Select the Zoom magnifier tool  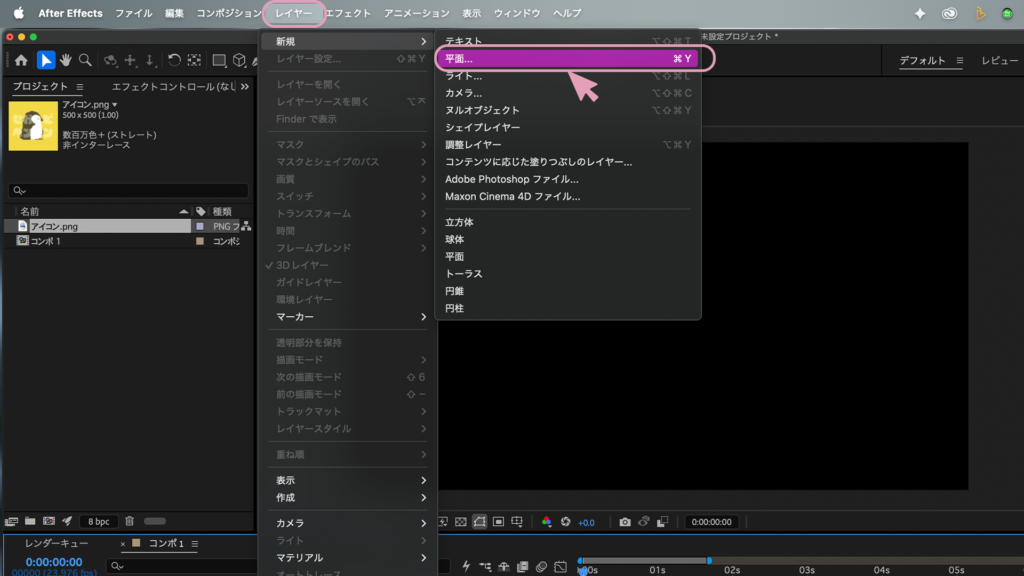coord(85,60)
